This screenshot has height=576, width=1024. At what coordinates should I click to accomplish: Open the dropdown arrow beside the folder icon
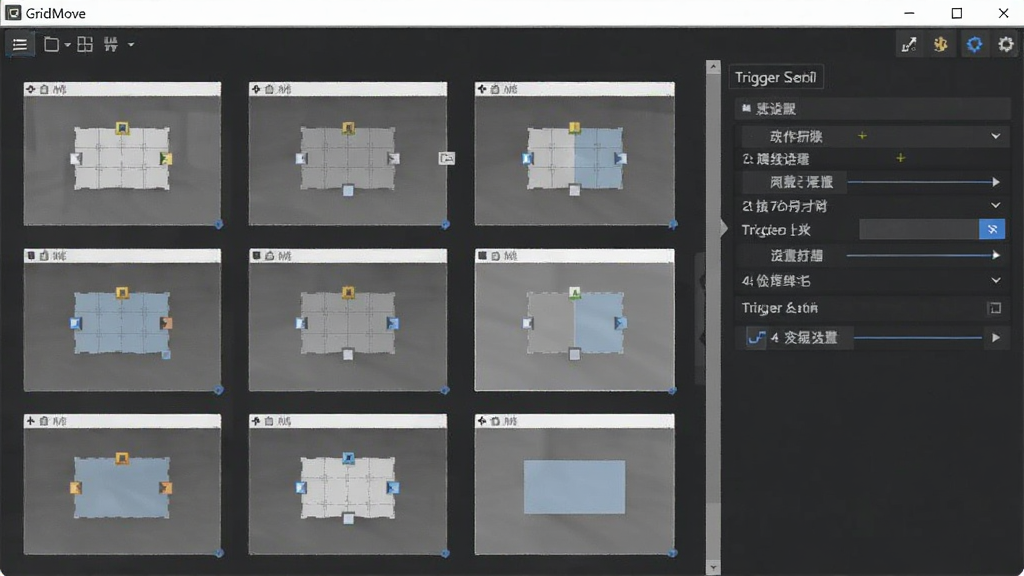point(67,45)
